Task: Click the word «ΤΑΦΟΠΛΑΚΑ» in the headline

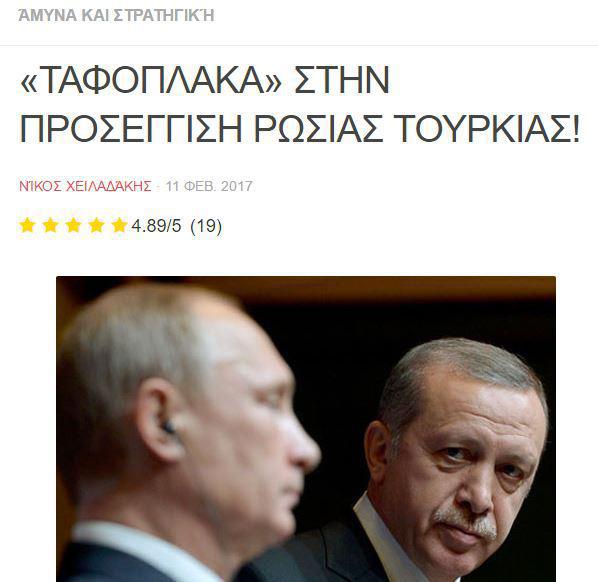Action: 151,80
